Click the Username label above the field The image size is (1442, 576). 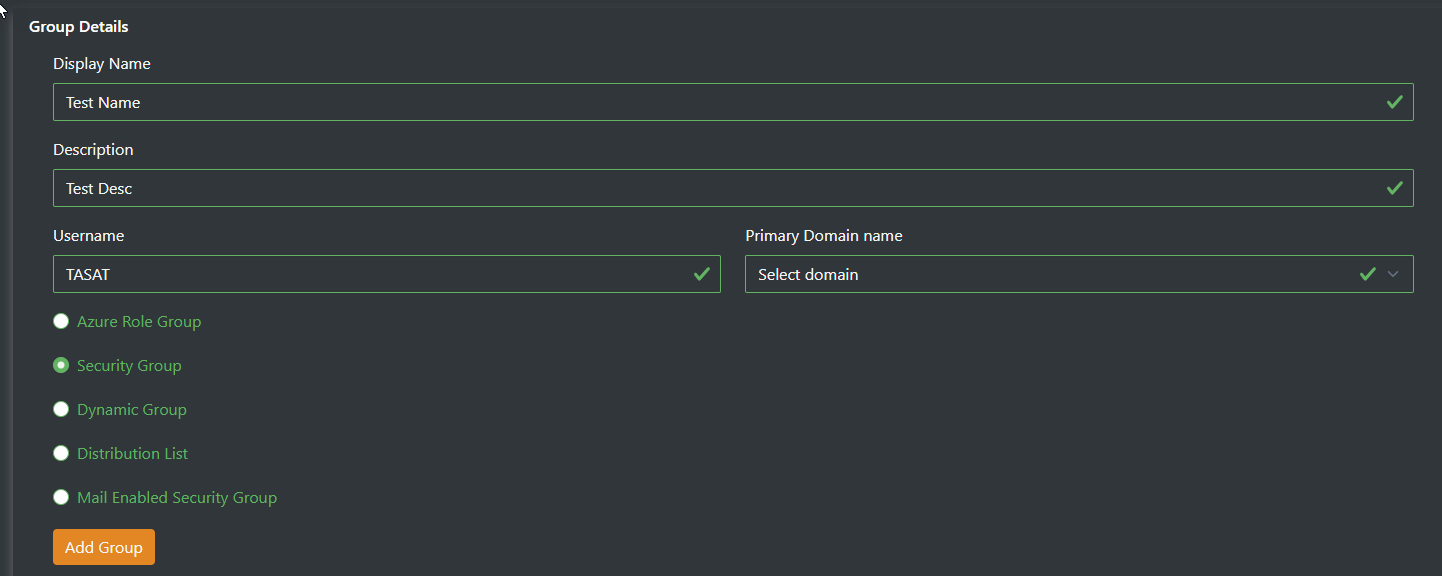coord(88,235)
